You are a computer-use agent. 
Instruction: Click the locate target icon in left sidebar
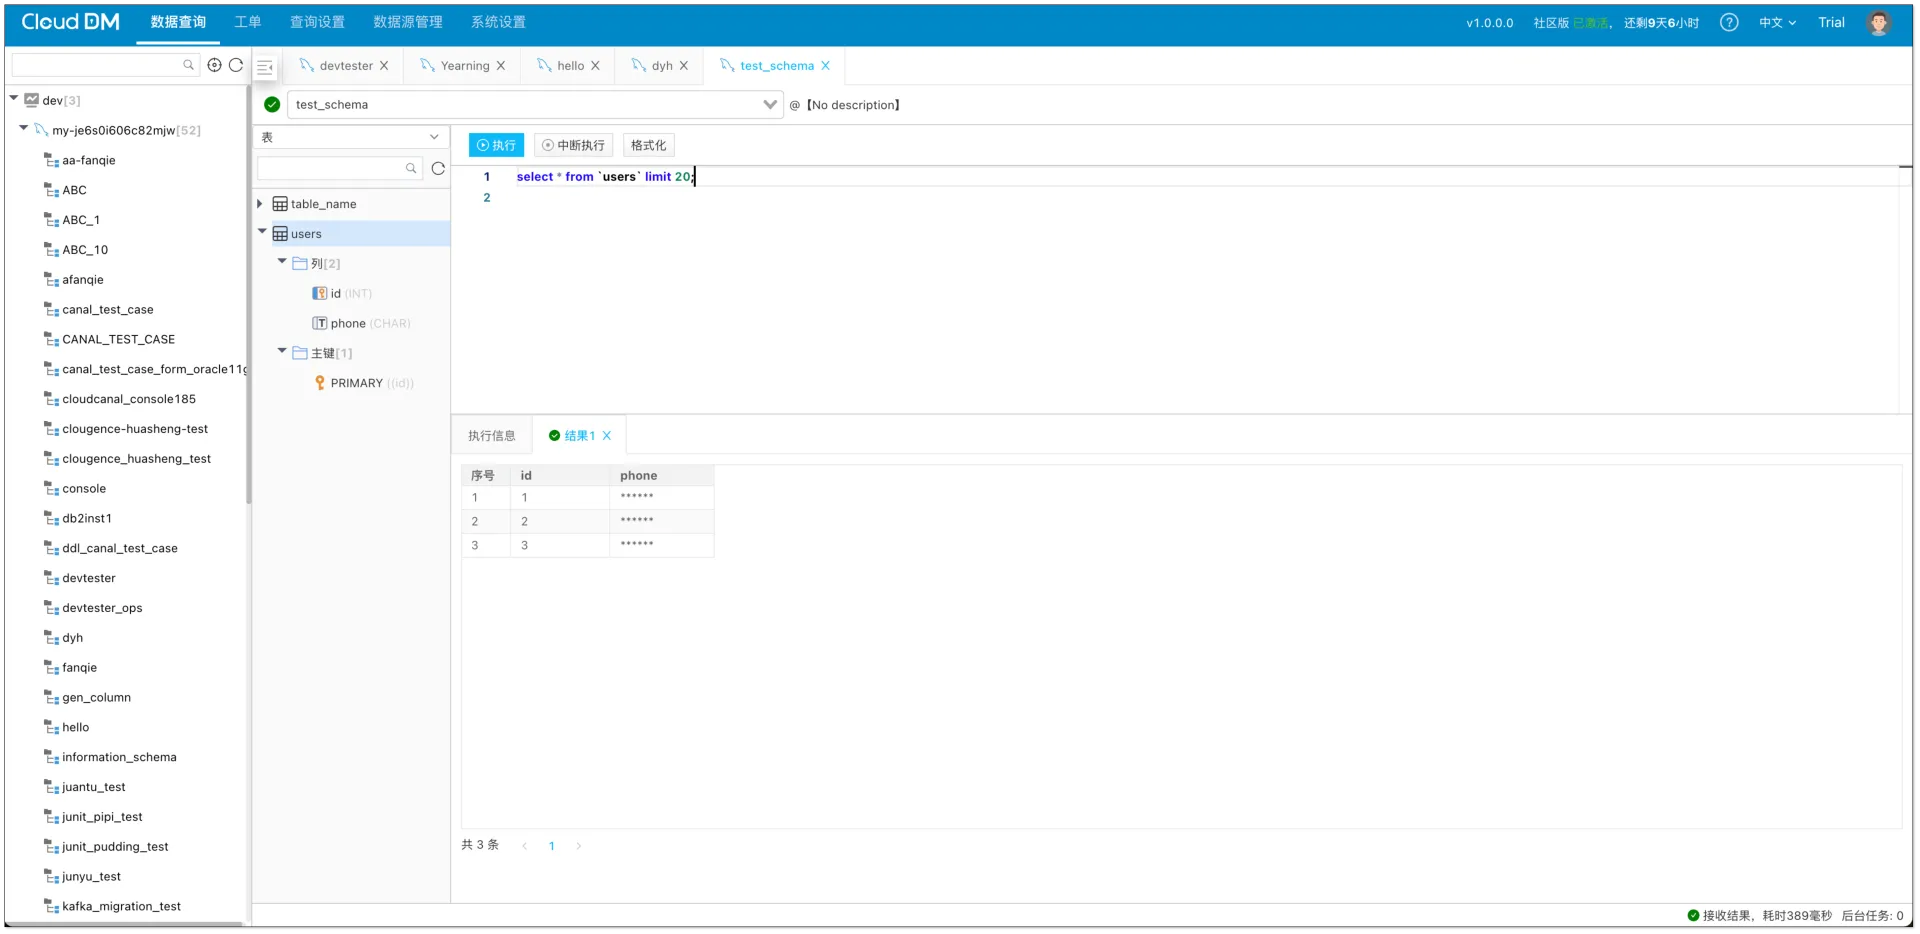tap(214, 65)
